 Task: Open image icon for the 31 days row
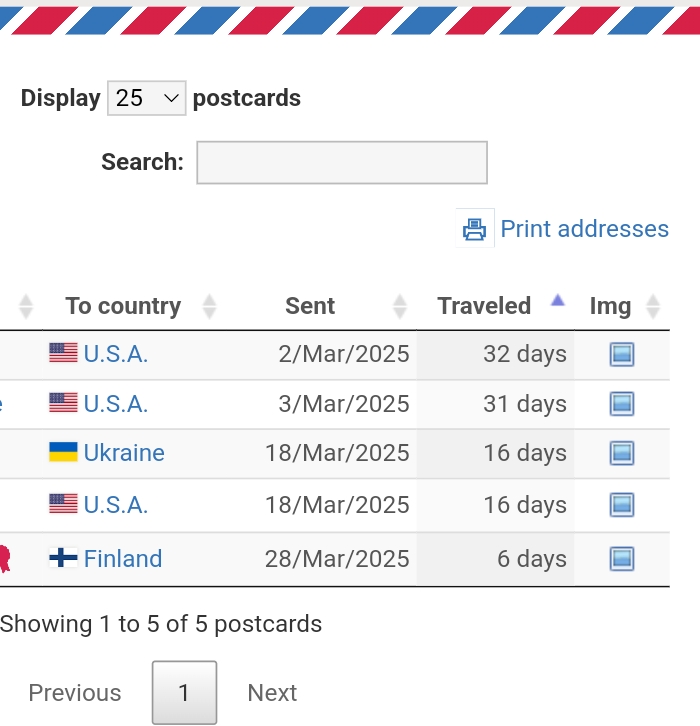(621, 404)
